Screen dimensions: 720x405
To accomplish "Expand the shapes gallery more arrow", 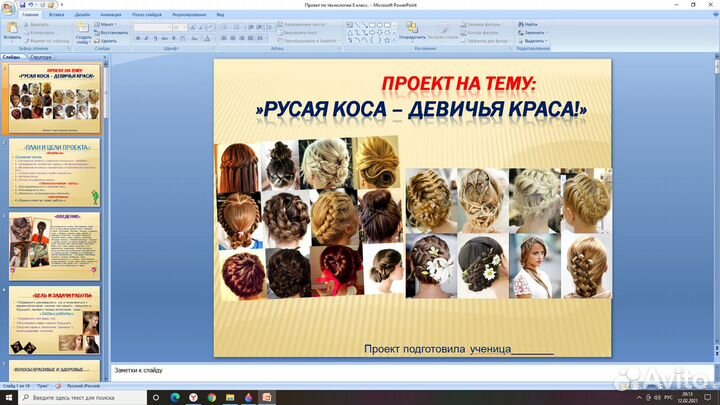I will coord(394,41).
